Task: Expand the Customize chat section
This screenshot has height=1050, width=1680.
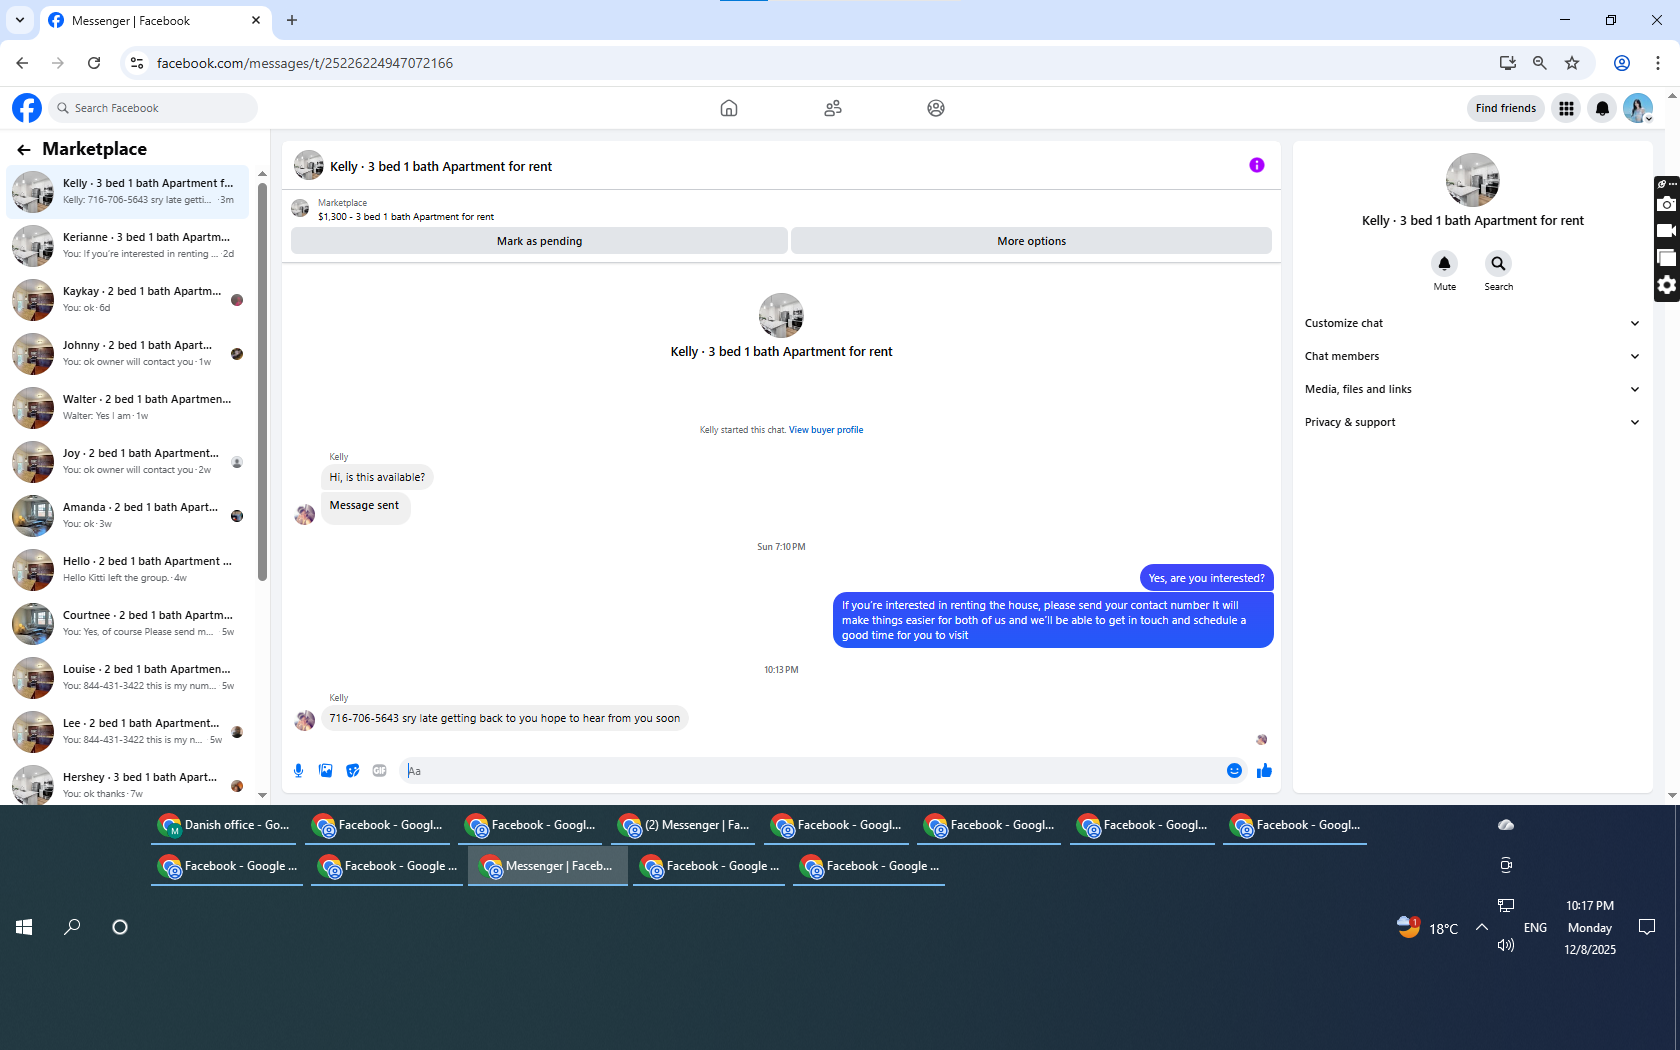Action: 1472,323
